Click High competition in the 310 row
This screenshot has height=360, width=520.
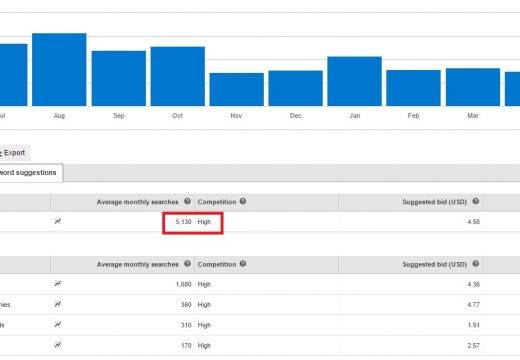pos(204,325)
